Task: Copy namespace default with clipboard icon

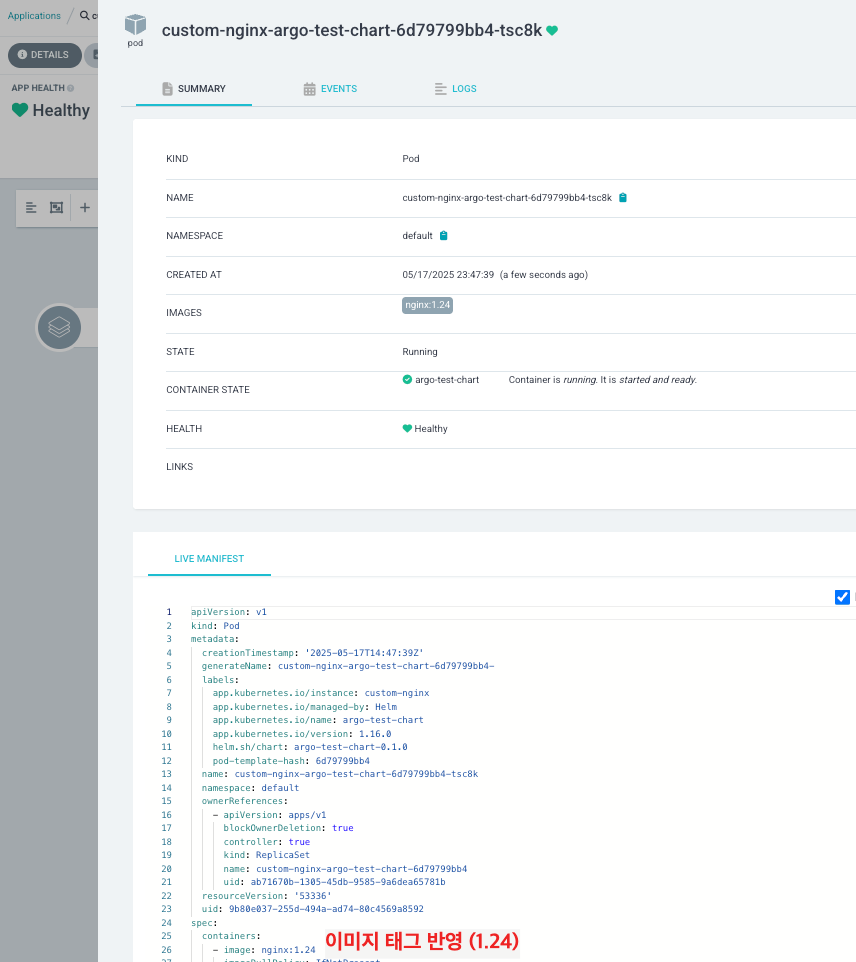Action: coord(444,236)
